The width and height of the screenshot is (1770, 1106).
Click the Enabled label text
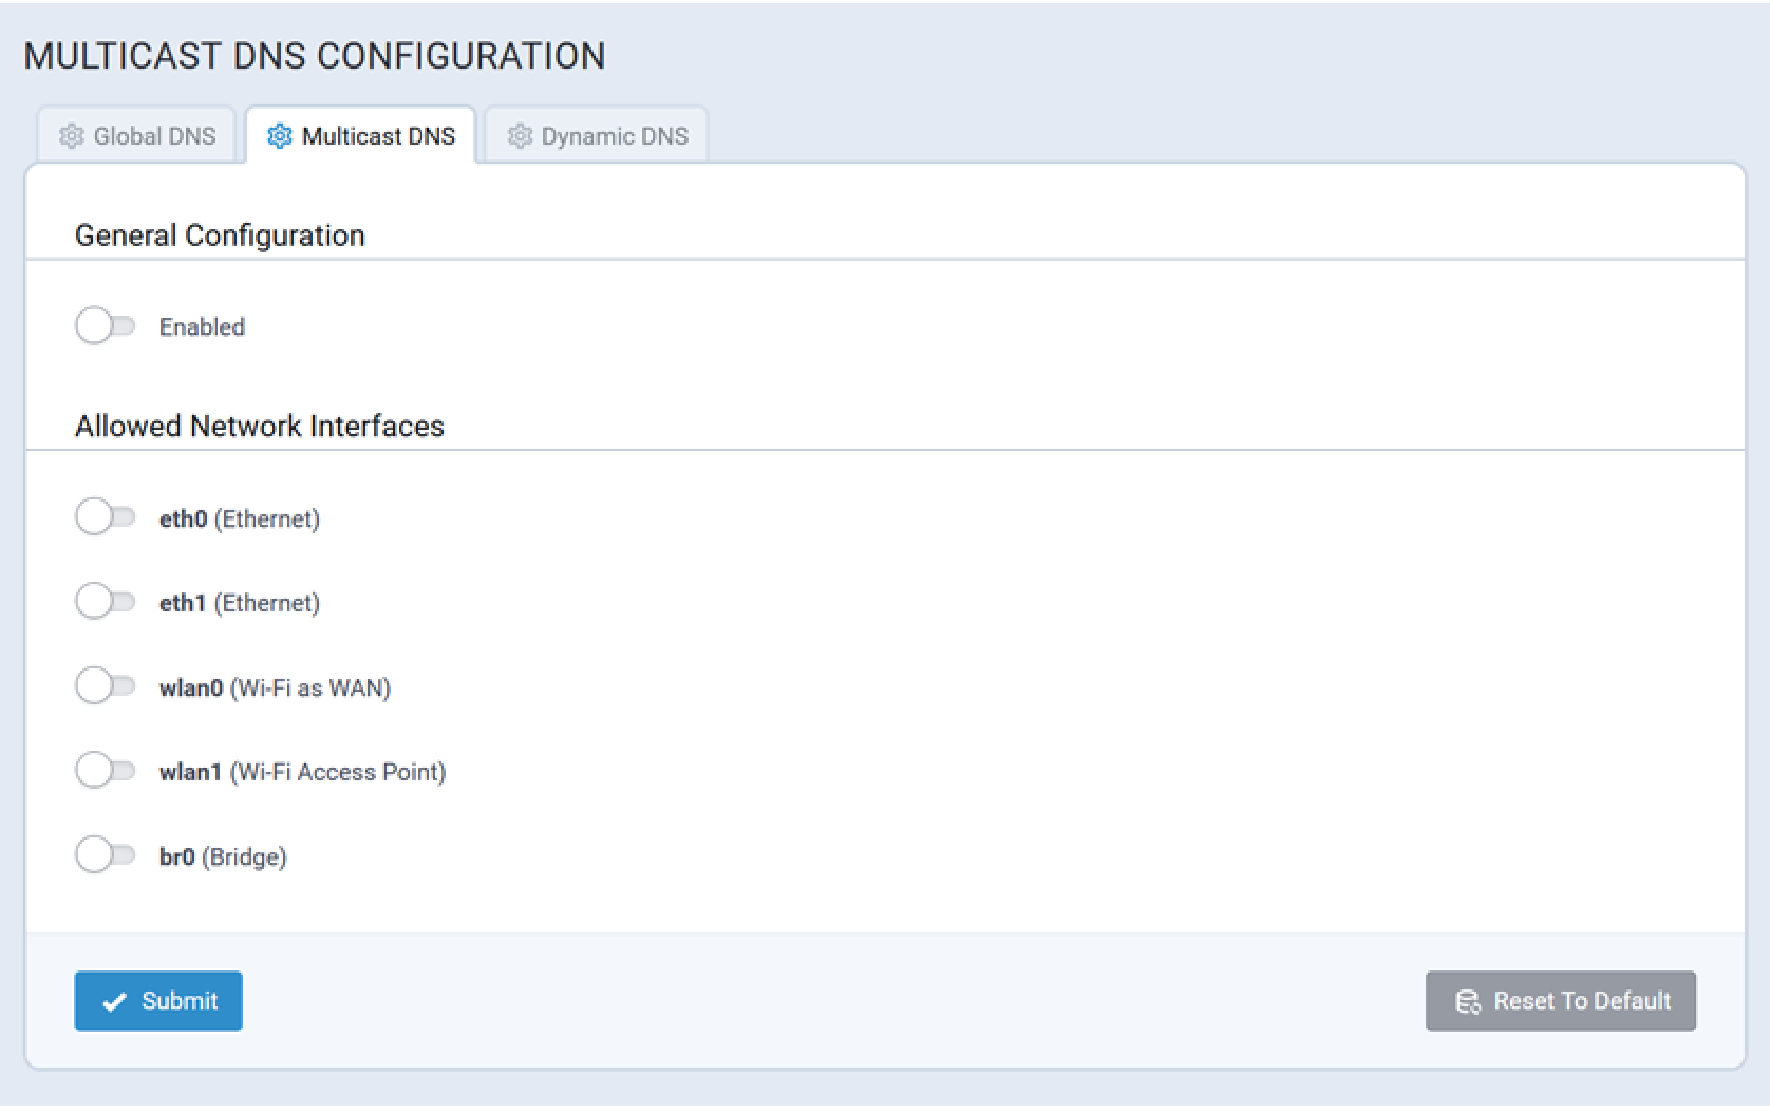click(202, 327)
